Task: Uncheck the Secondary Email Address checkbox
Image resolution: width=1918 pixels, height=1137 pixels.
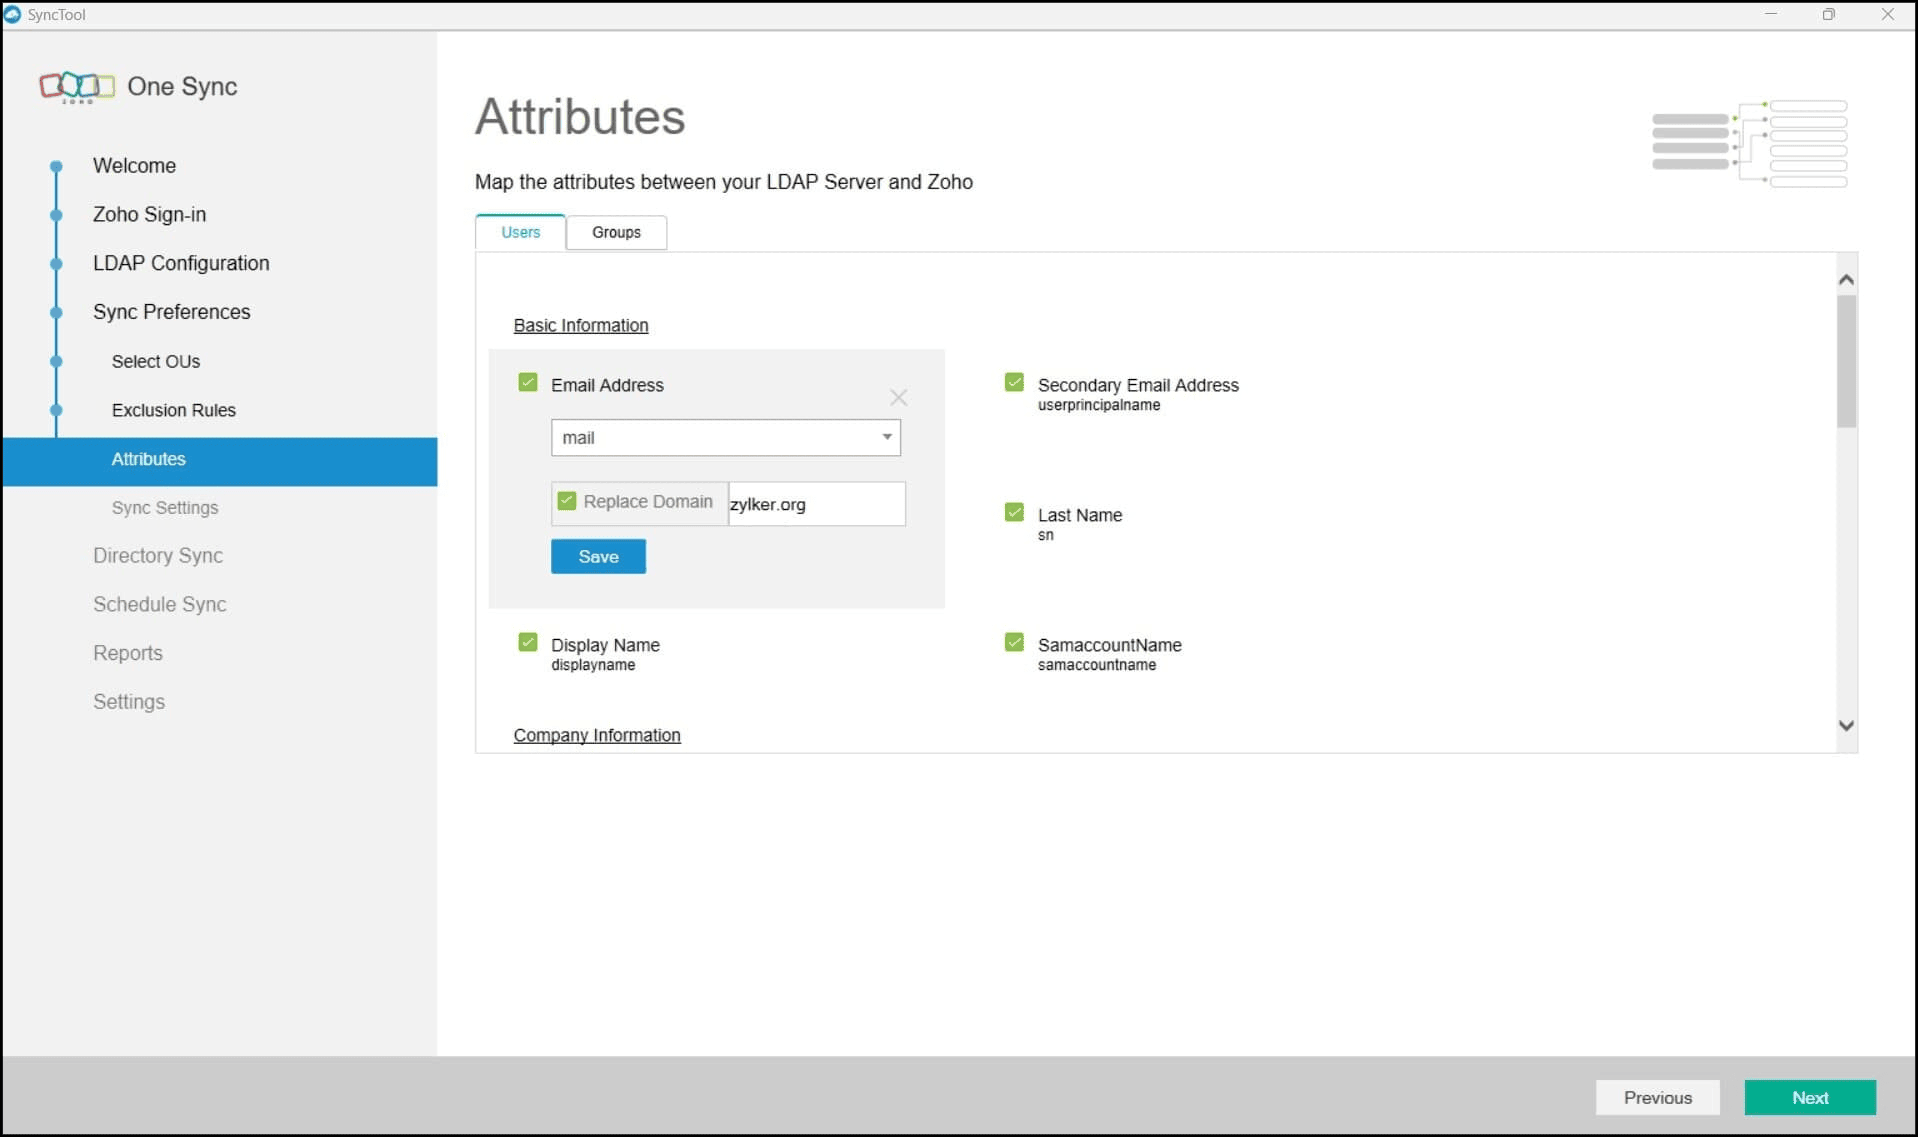Action: (x=1014, y=383)
